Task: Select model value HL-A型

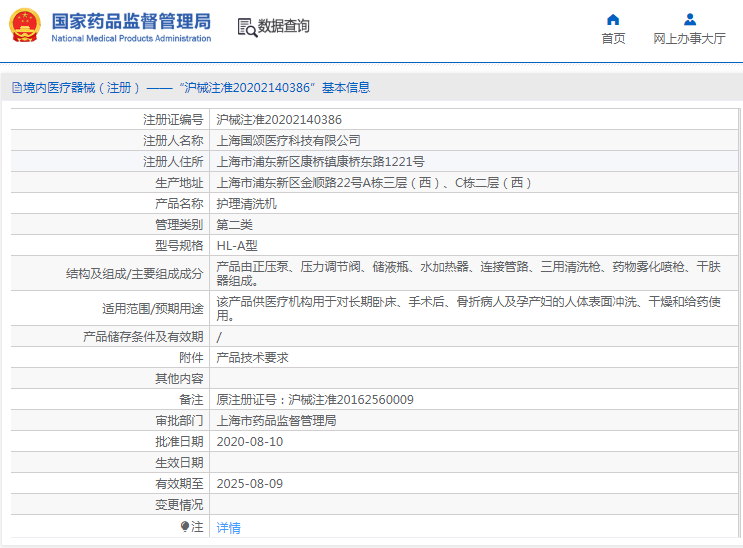Action: (x=237, y=246)
